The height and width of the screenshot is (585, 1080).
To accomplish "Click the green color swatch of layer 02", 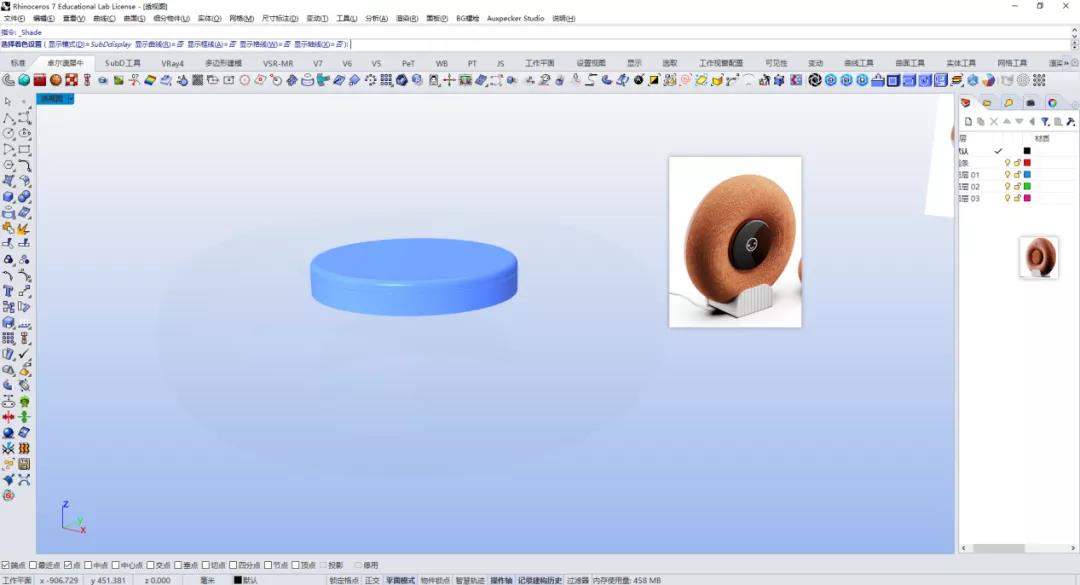I will [1027, 187].
